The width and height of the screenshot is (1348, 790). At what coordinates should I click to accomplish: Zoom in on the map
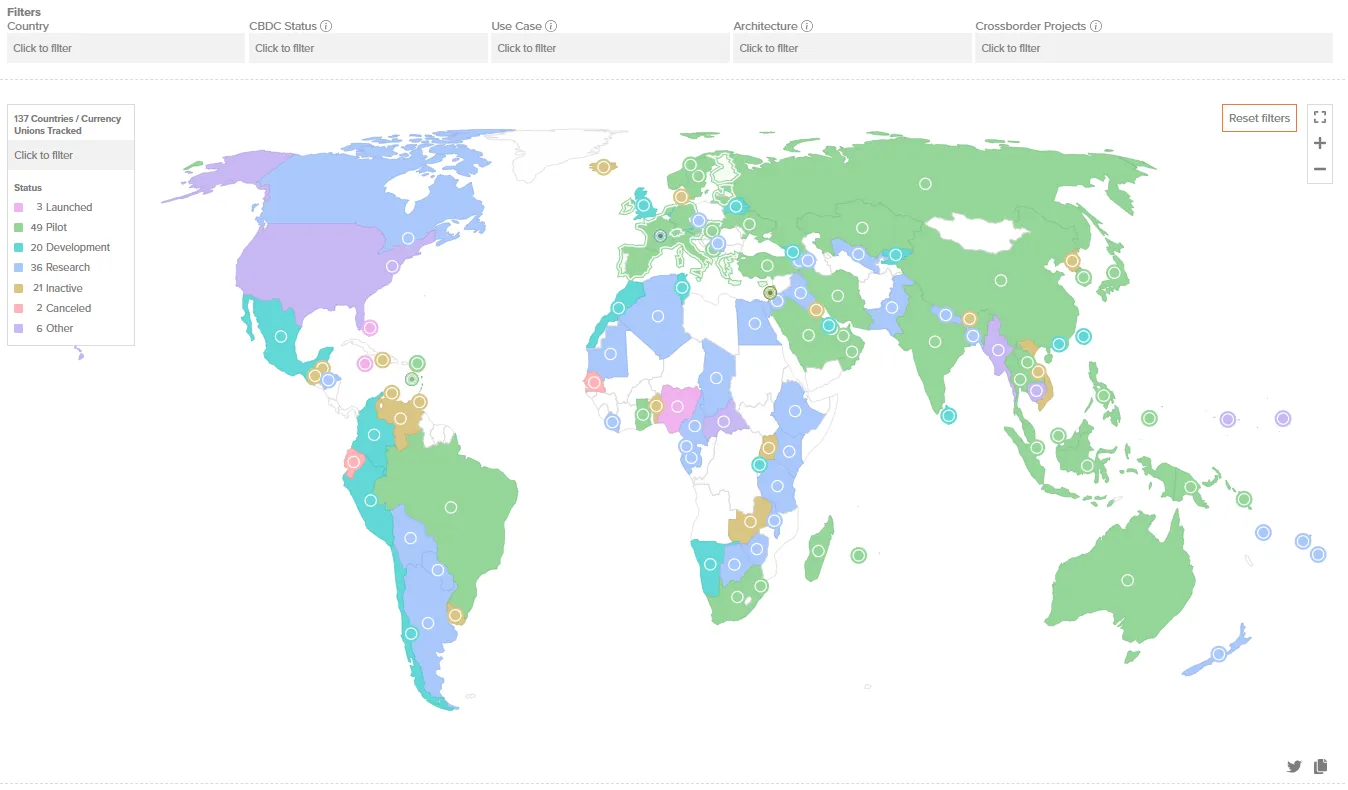pyautogui.click(x=1319, y=143)
